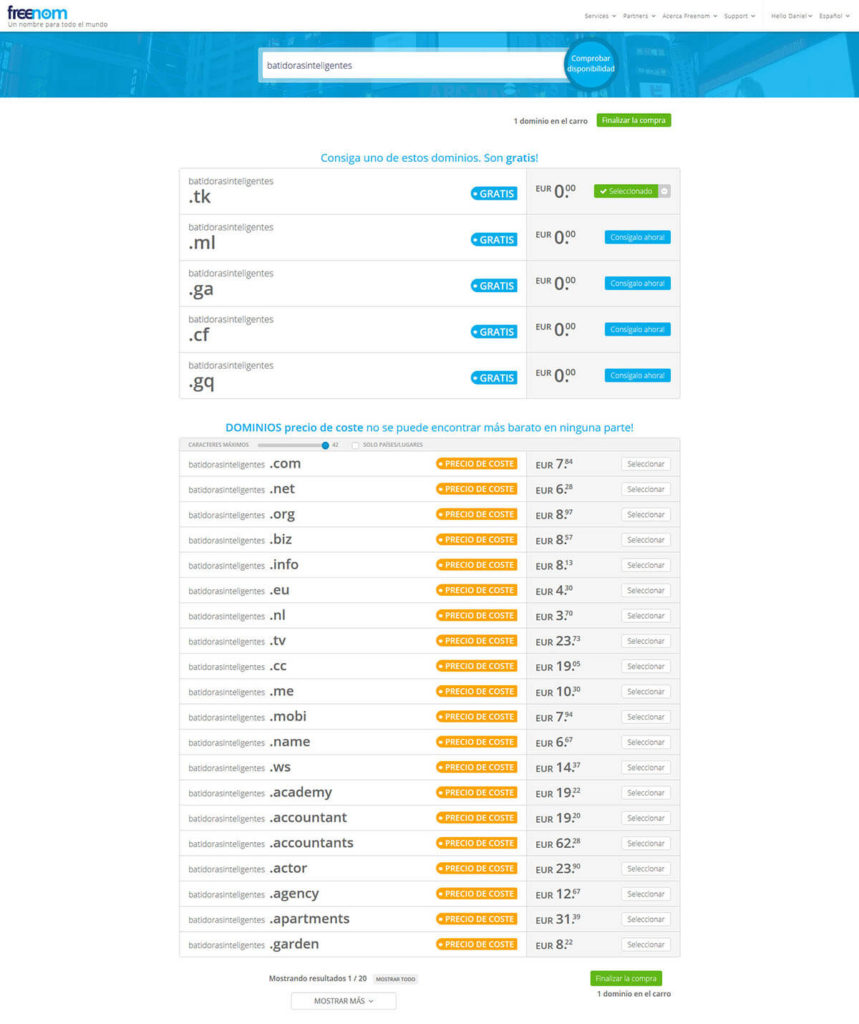Toggle the Seleccionado state for .tk domain
Screen dimensions: 859x1024
(626, 191)
